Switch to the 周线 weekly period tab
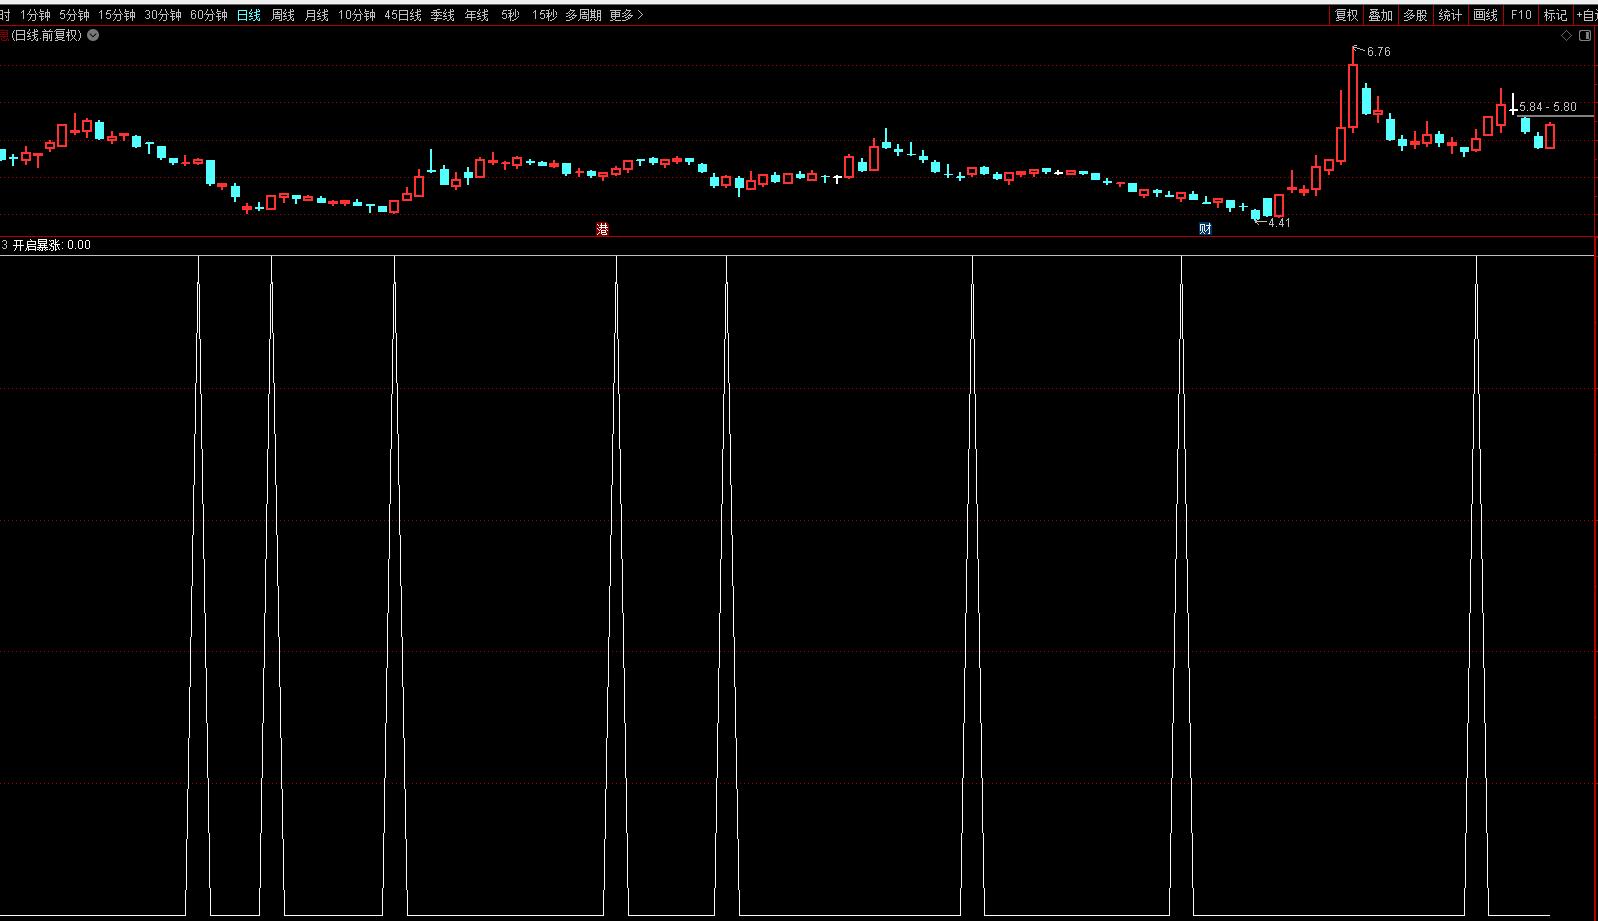The height and width of the screenshot is (921, 1598). 283,15
